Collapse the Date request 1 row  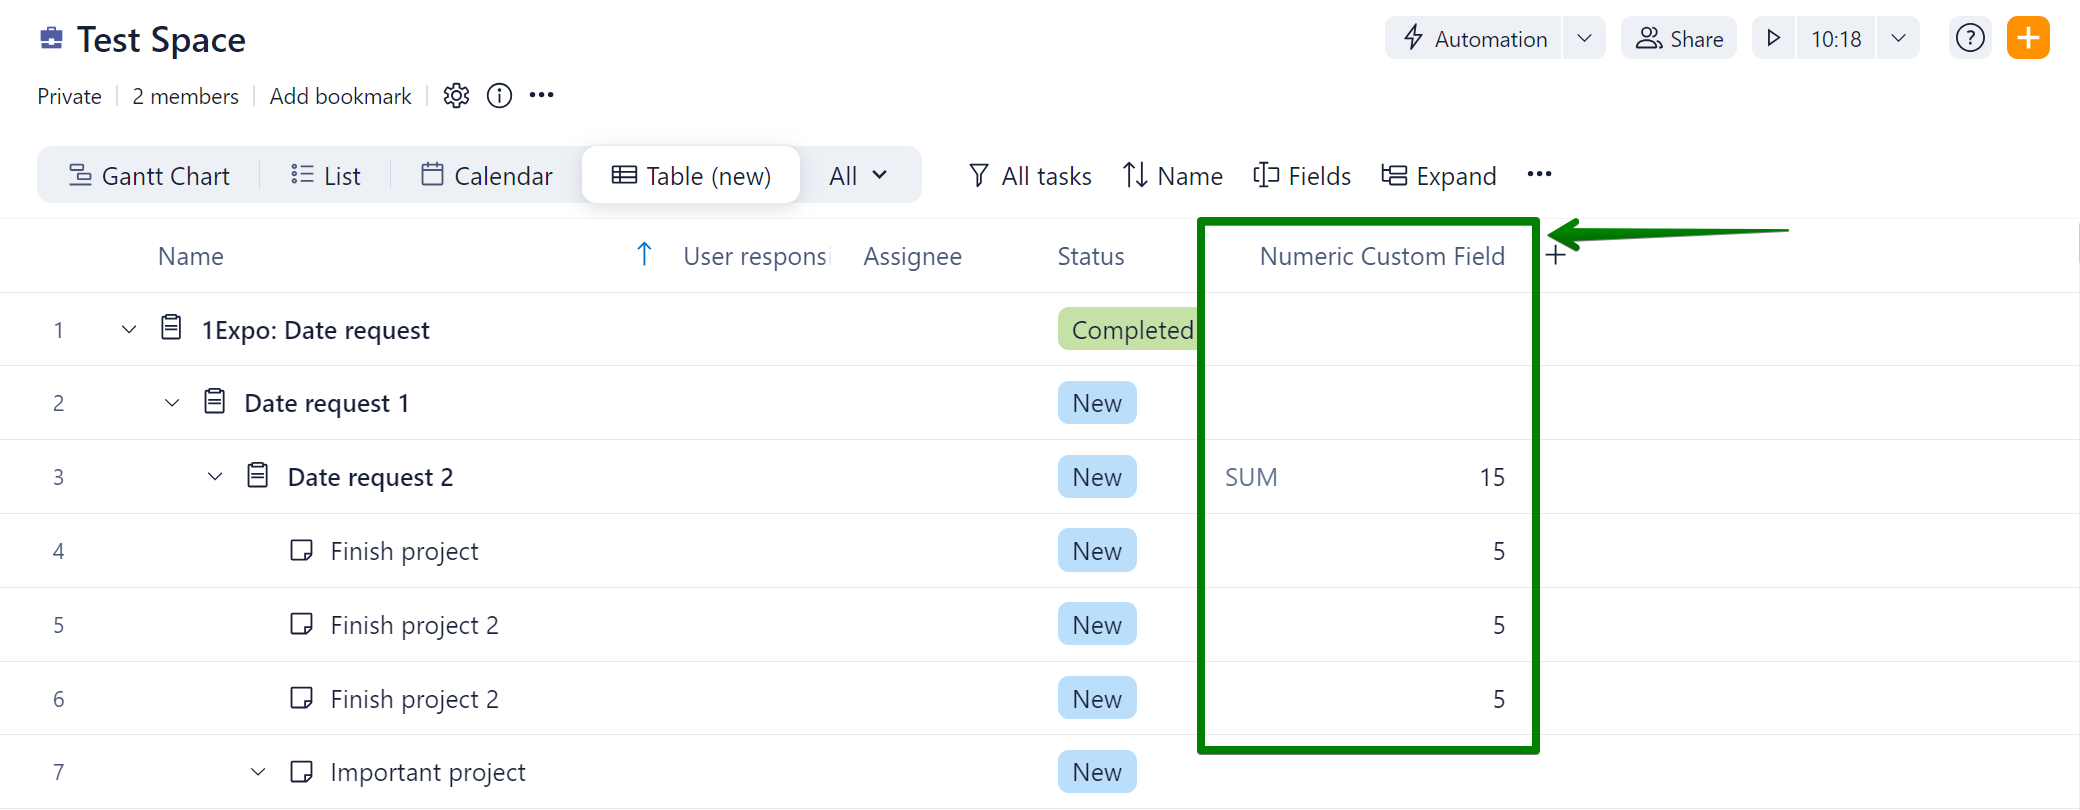(172, 403)
